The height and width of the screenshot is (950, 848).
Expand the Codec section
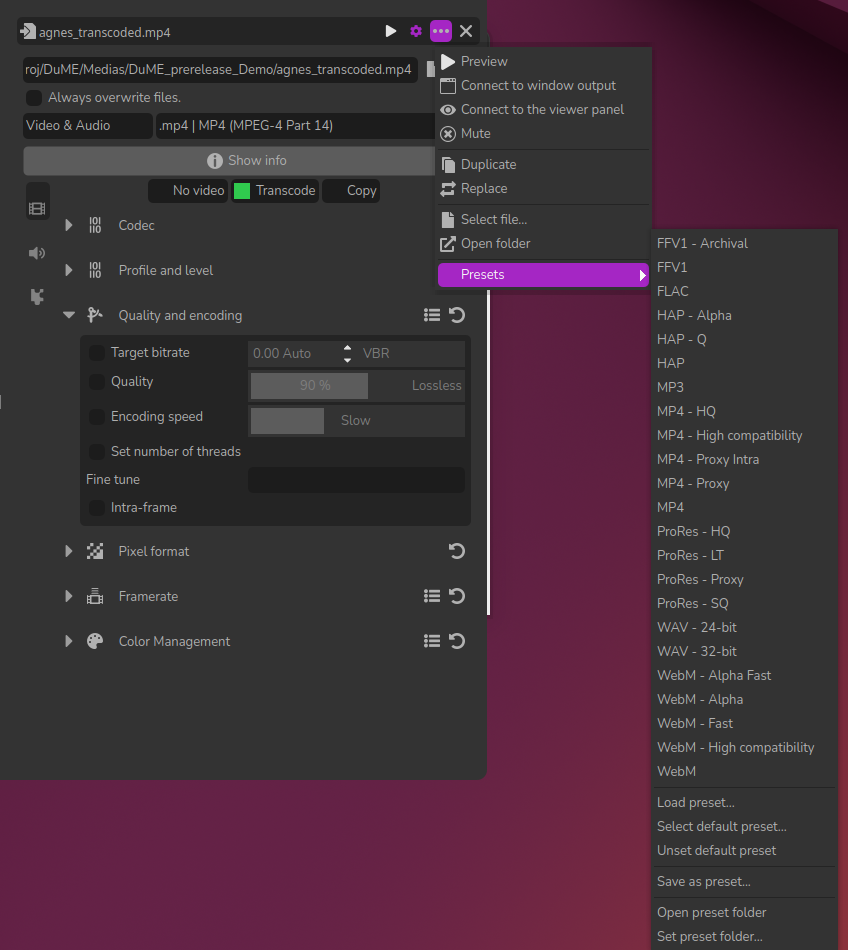(69, 225)
